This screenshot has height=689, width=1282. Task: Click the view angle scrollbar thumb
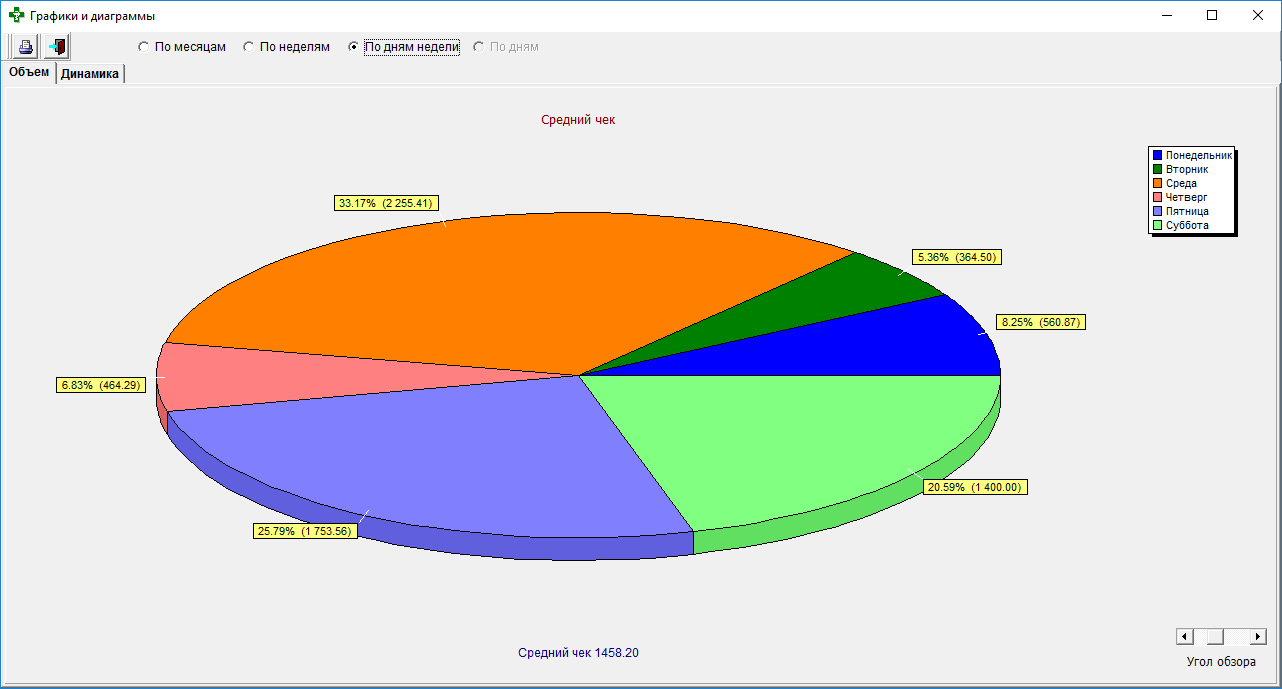(x=1215, y=637)
